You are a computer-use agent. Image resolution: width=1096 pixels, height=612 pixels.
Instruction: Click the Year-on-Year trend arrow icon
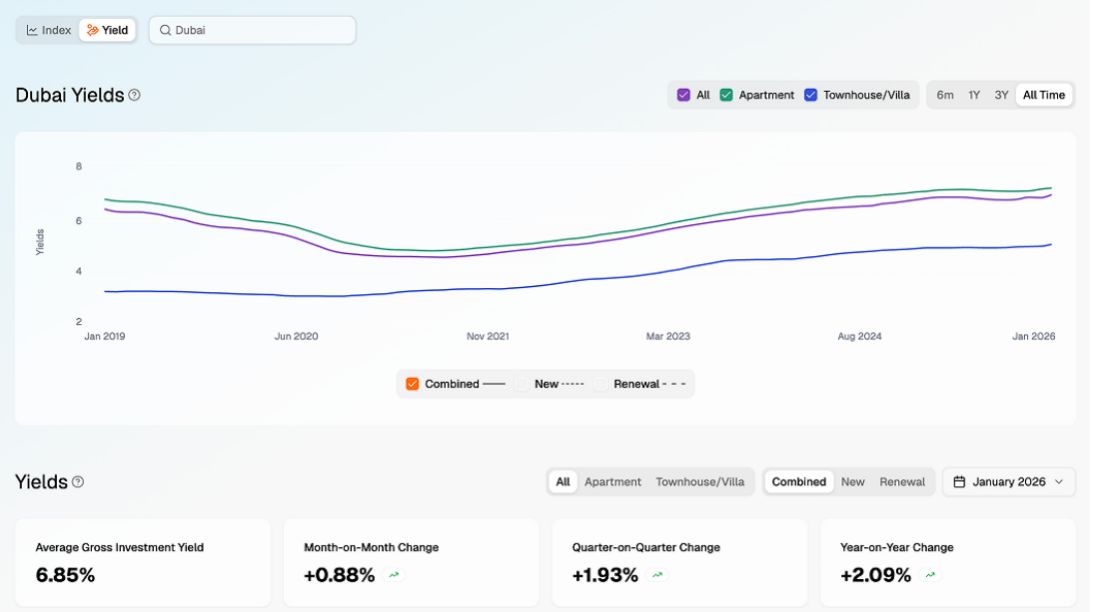(930, 575)
